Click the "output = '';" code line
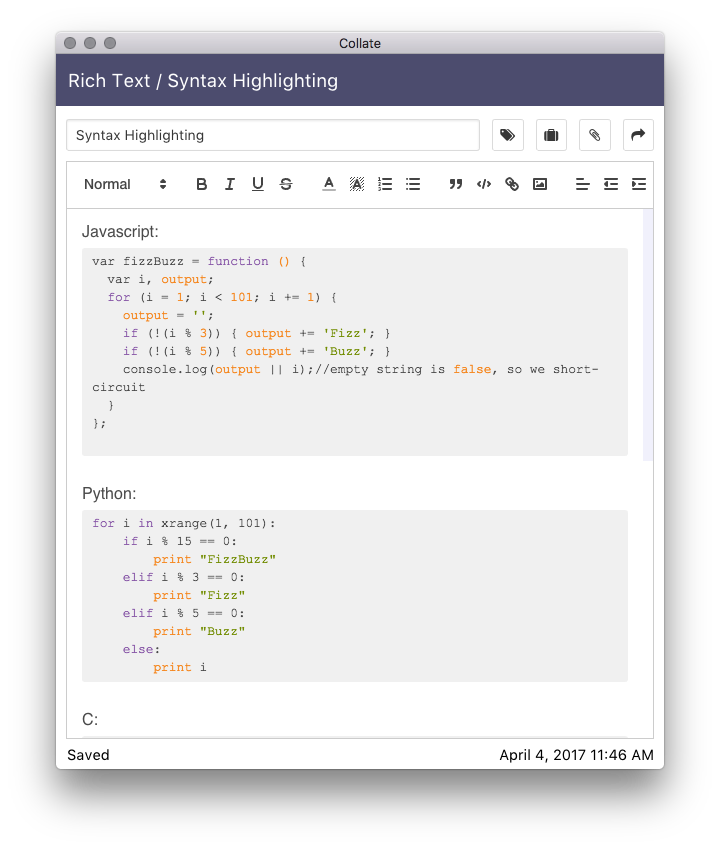The height and width of the screenshot is (849, 720). pos(168,315)
